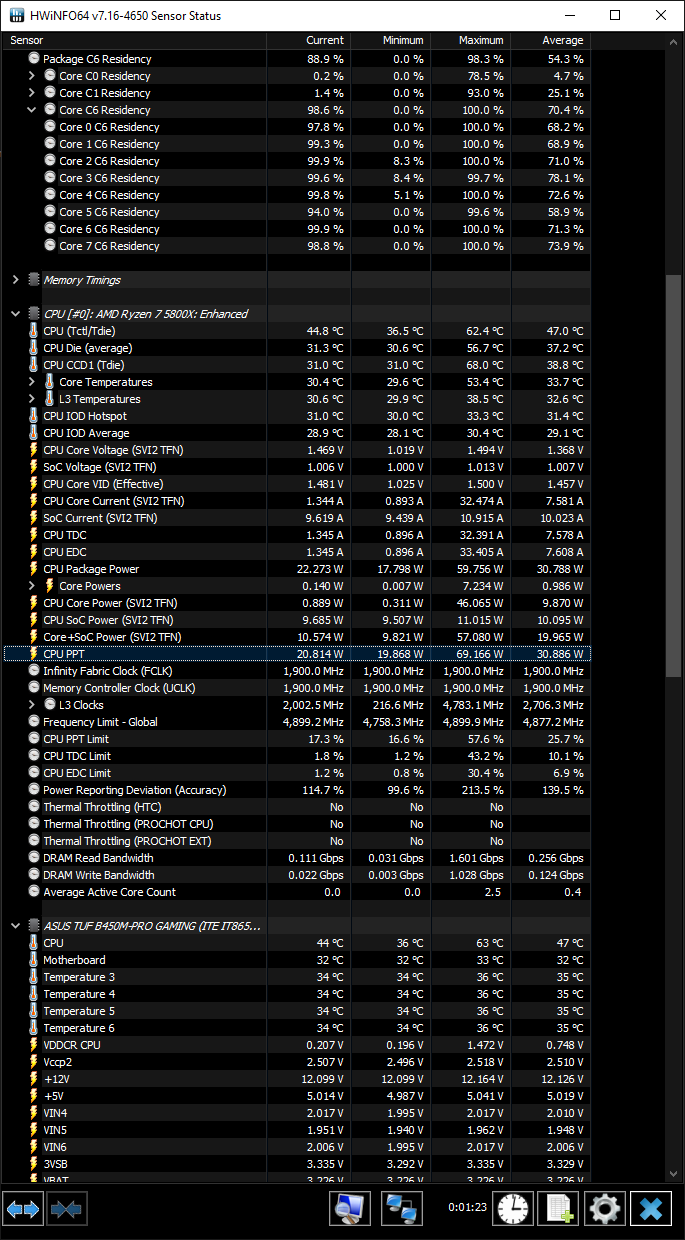The image size is (685, 1240).
Task: Click the clock icon beside Infinity Fabric Clock
Action: (x=34, y=671)
